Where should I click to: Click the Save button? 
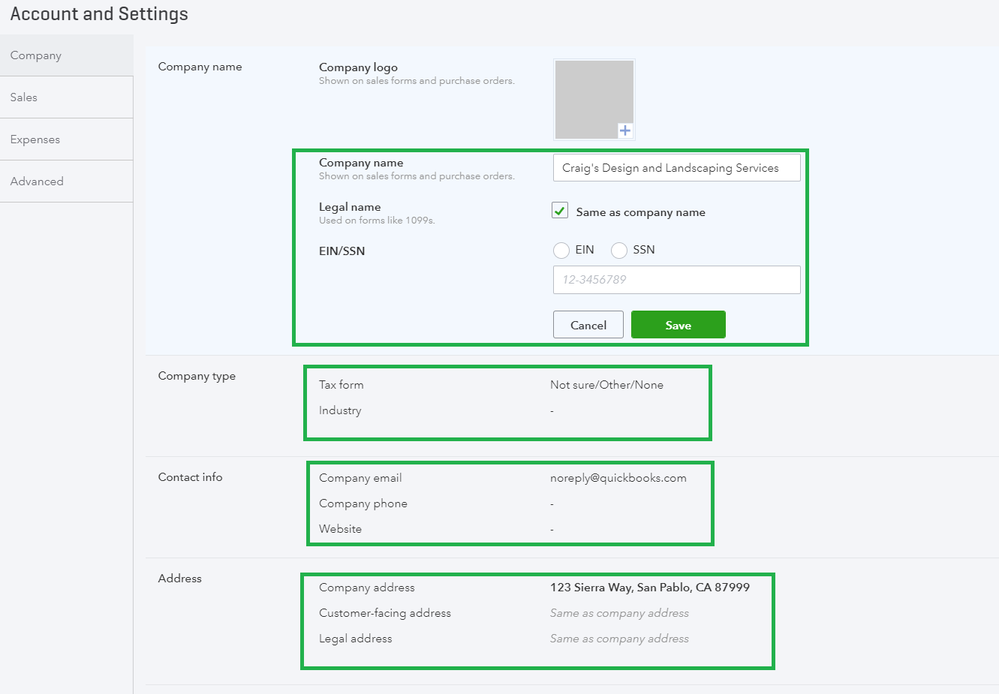coord(678,325)
